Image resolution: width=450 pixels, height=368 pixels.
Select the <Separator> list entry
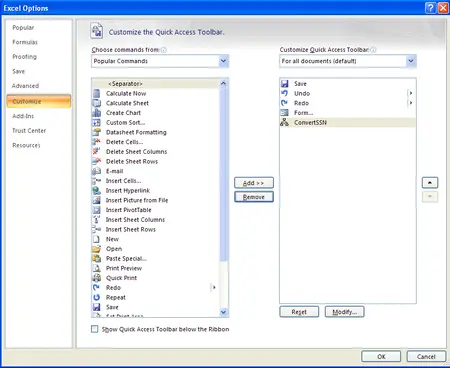pyautogui.click(x=156, y=84)
